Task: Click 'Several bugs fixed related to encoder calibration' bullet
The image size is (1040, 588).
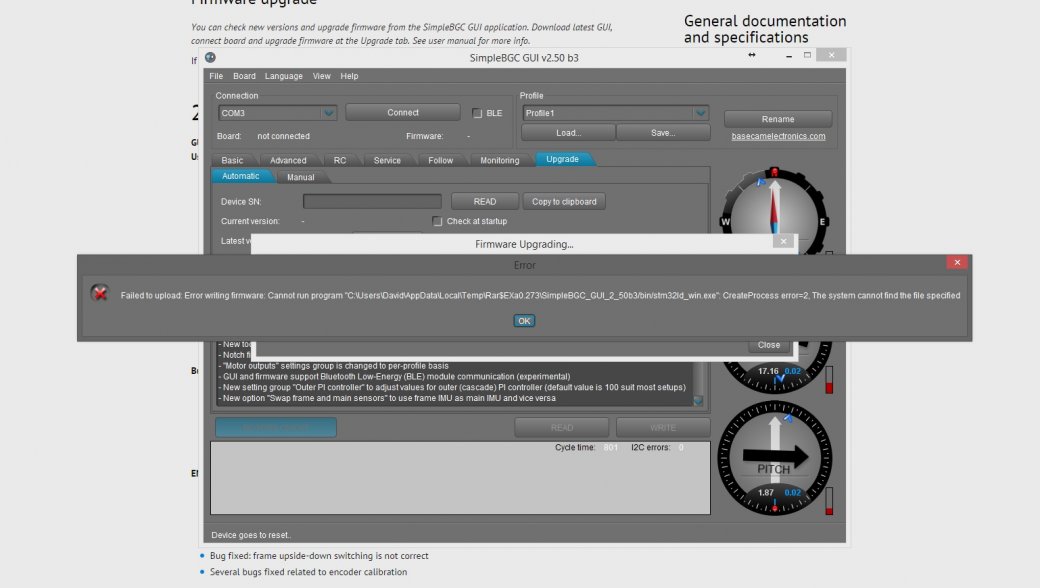Action: (308, 572)
